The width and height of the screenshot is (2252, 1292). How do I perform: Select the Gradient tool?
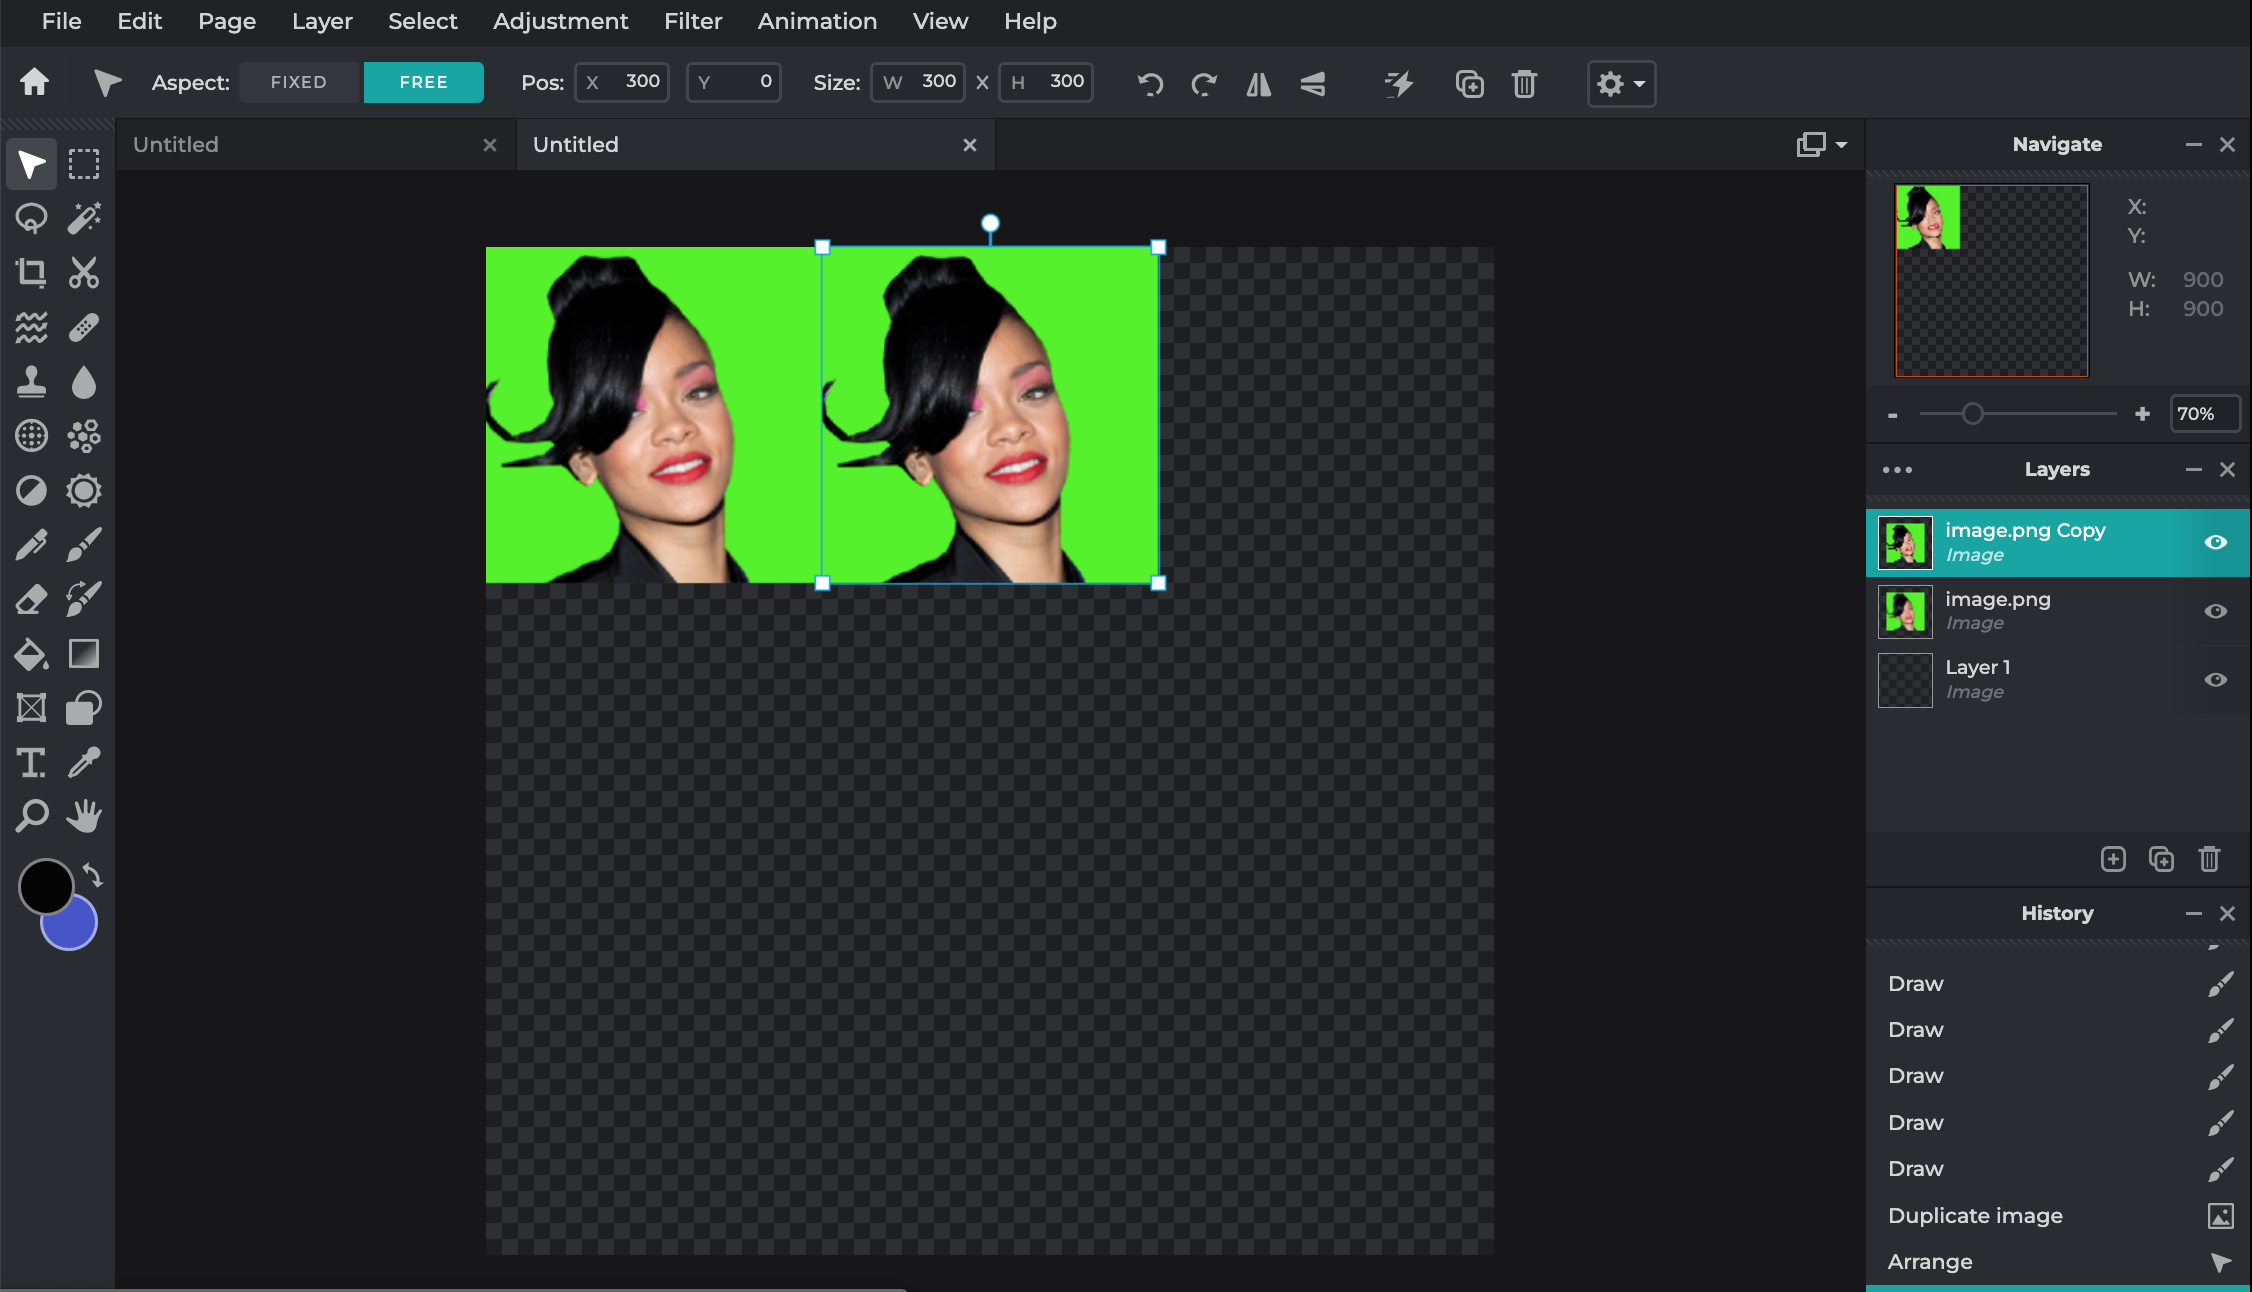84,654
